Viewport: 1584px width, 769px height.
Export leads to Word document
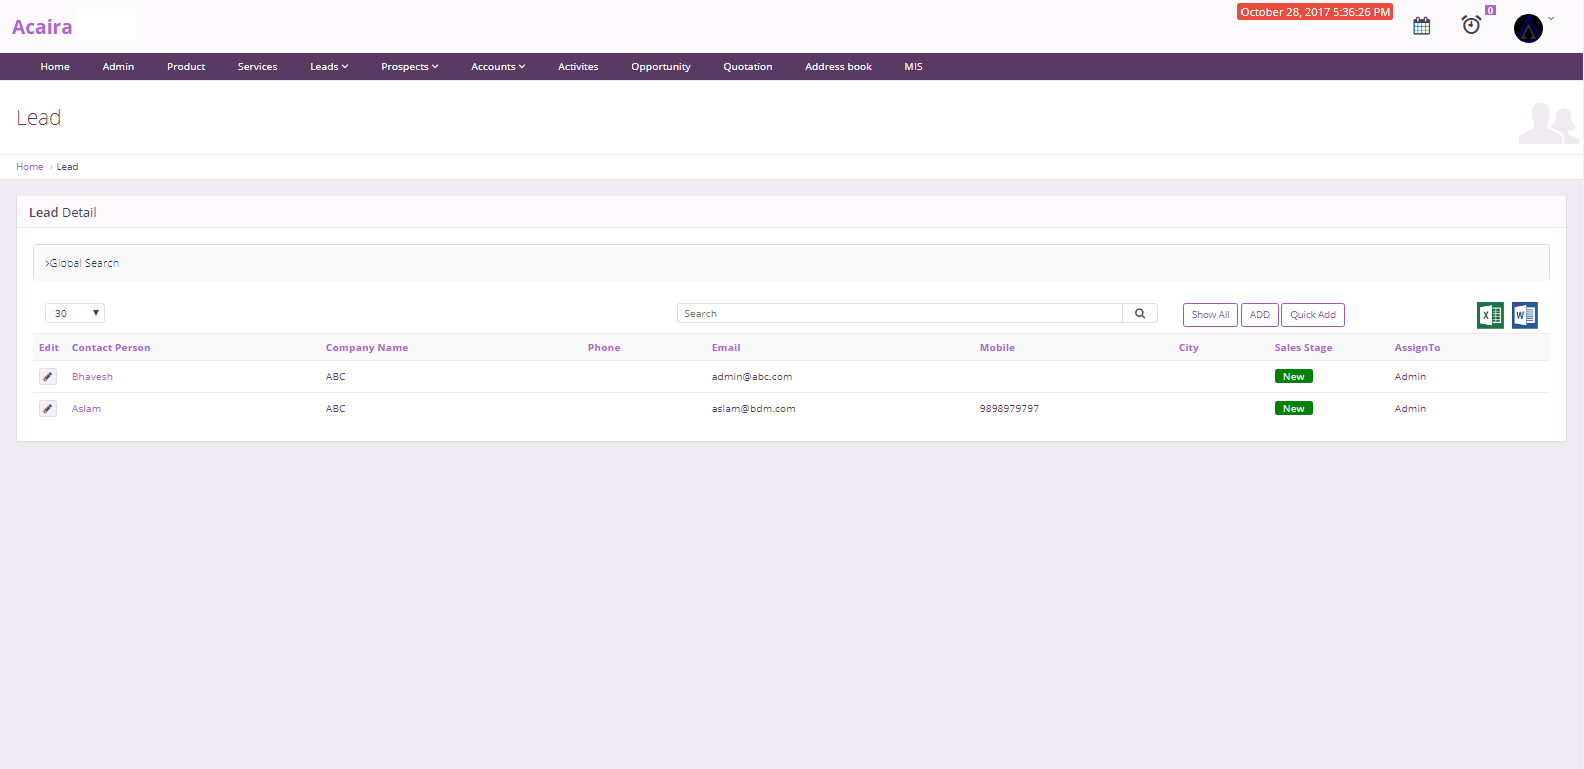point(1524,315)
